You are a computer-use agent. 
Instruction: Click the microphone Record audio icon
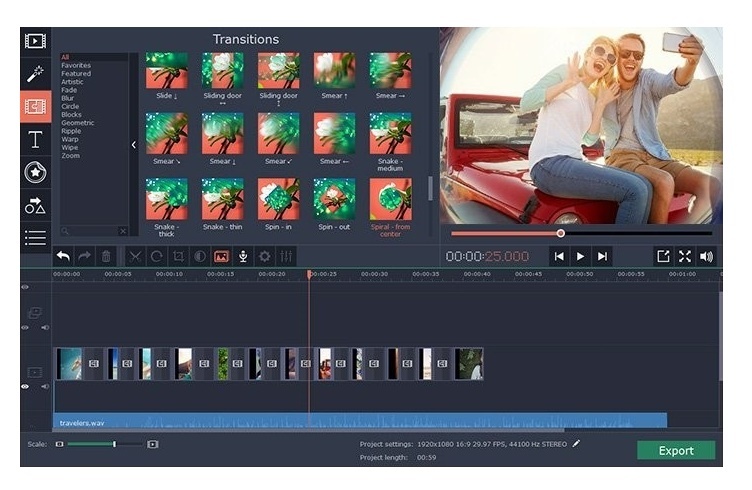click(x=243, y=257)
